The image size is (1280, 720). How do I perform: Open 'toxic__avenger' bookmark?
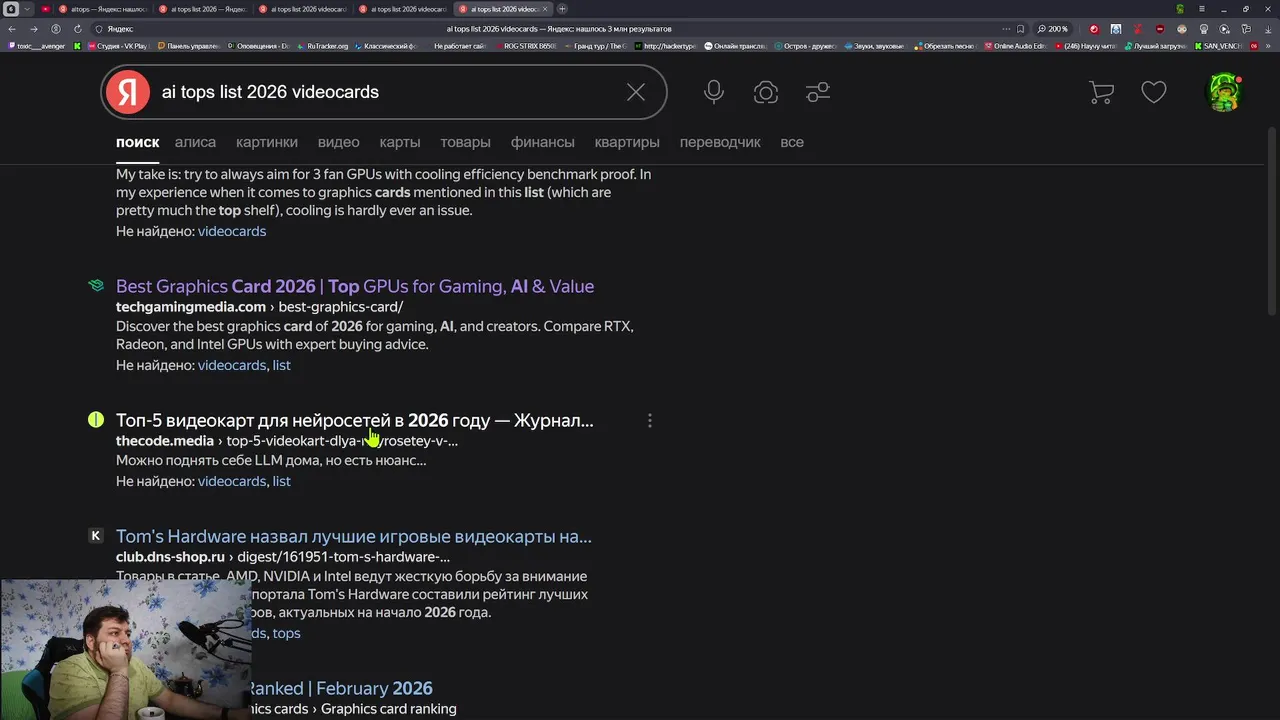(x=36, y=46)
